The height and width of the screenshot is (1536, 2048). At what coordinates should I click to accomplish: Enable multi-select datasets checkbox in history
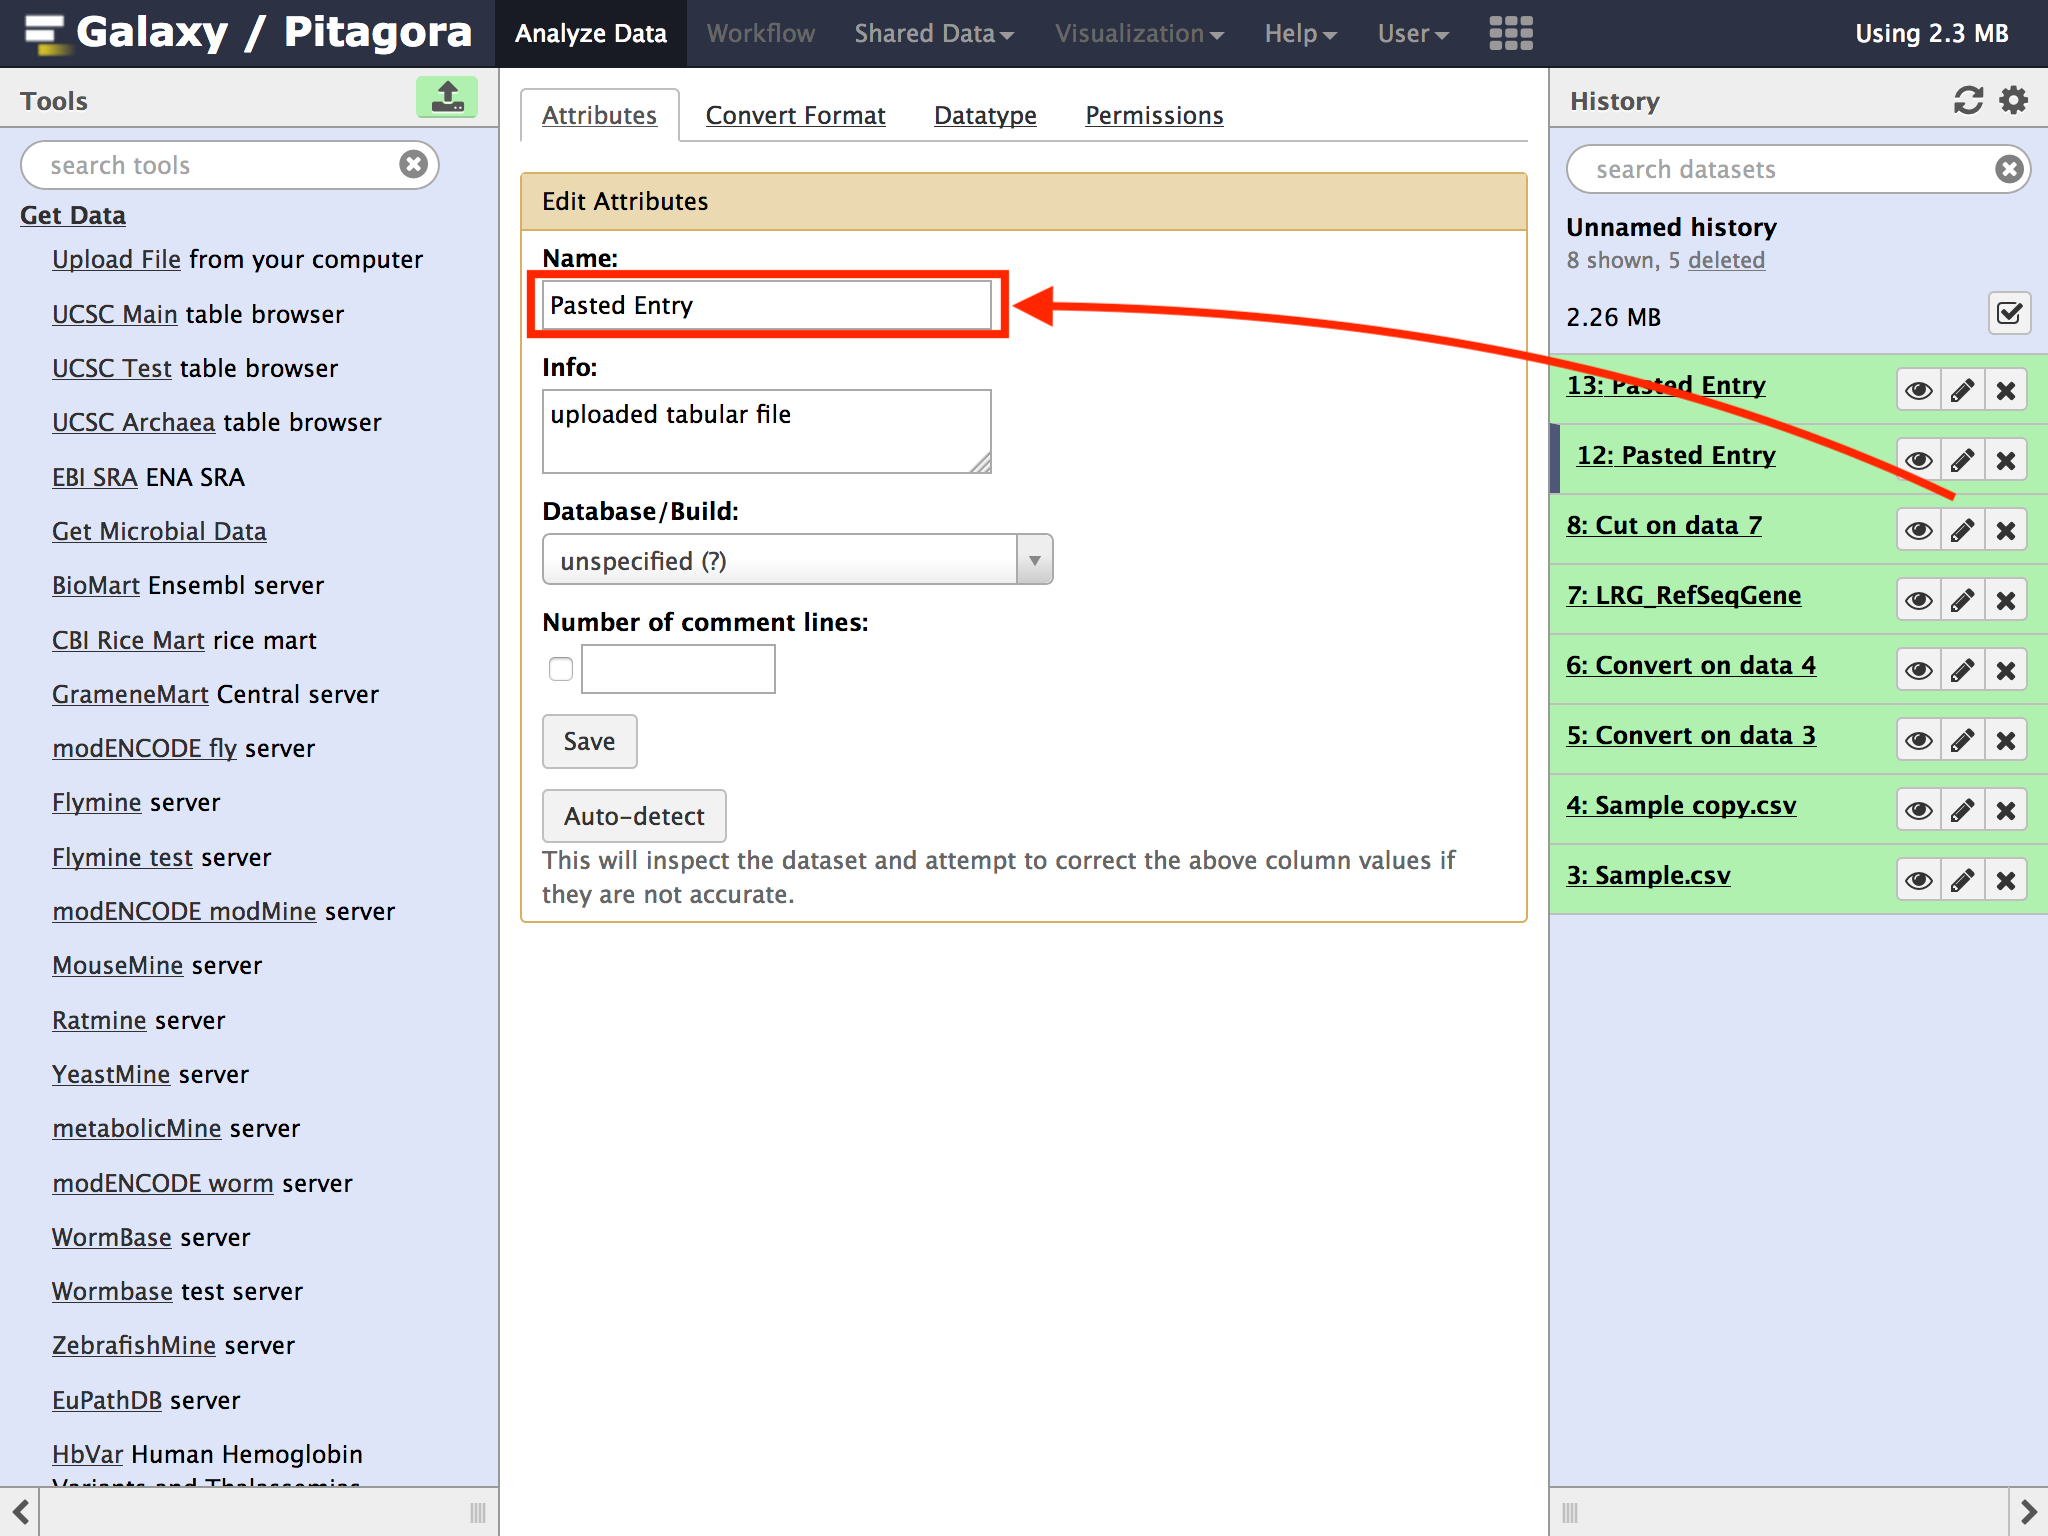point(2008,314)
